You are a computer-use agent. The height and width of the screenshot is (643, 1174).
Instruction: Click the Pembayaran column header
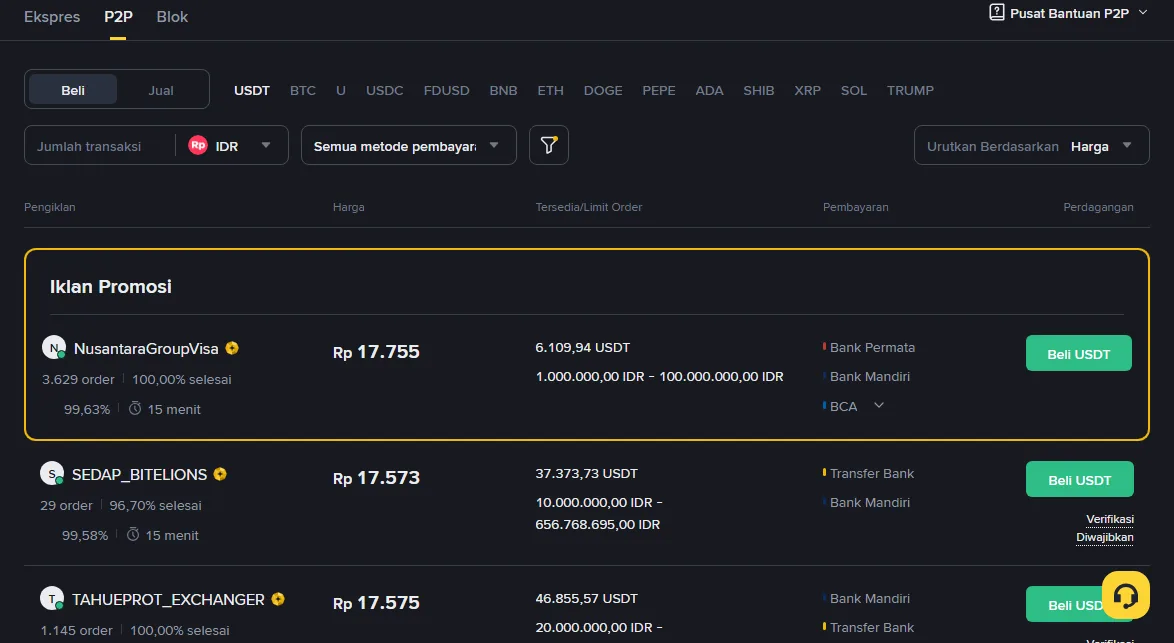point(856,207)
